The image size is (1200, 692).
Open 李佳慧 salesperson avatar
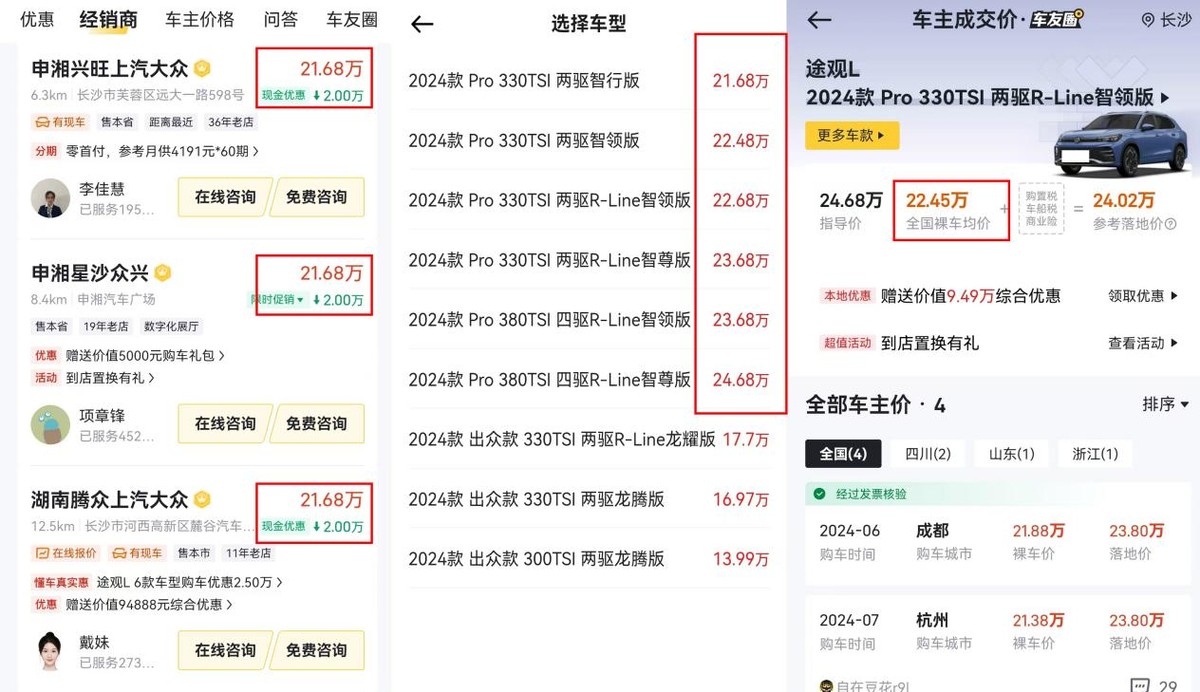click(50, 198)
